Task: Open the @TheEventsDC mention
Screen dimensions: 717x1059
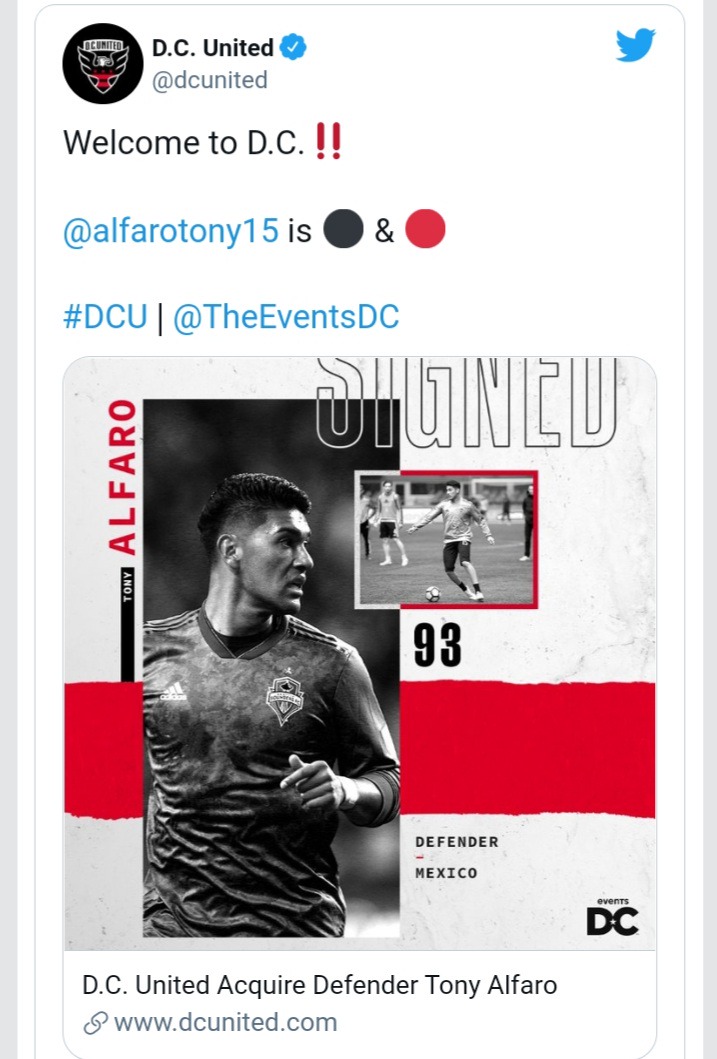Action: pos(286,316)
